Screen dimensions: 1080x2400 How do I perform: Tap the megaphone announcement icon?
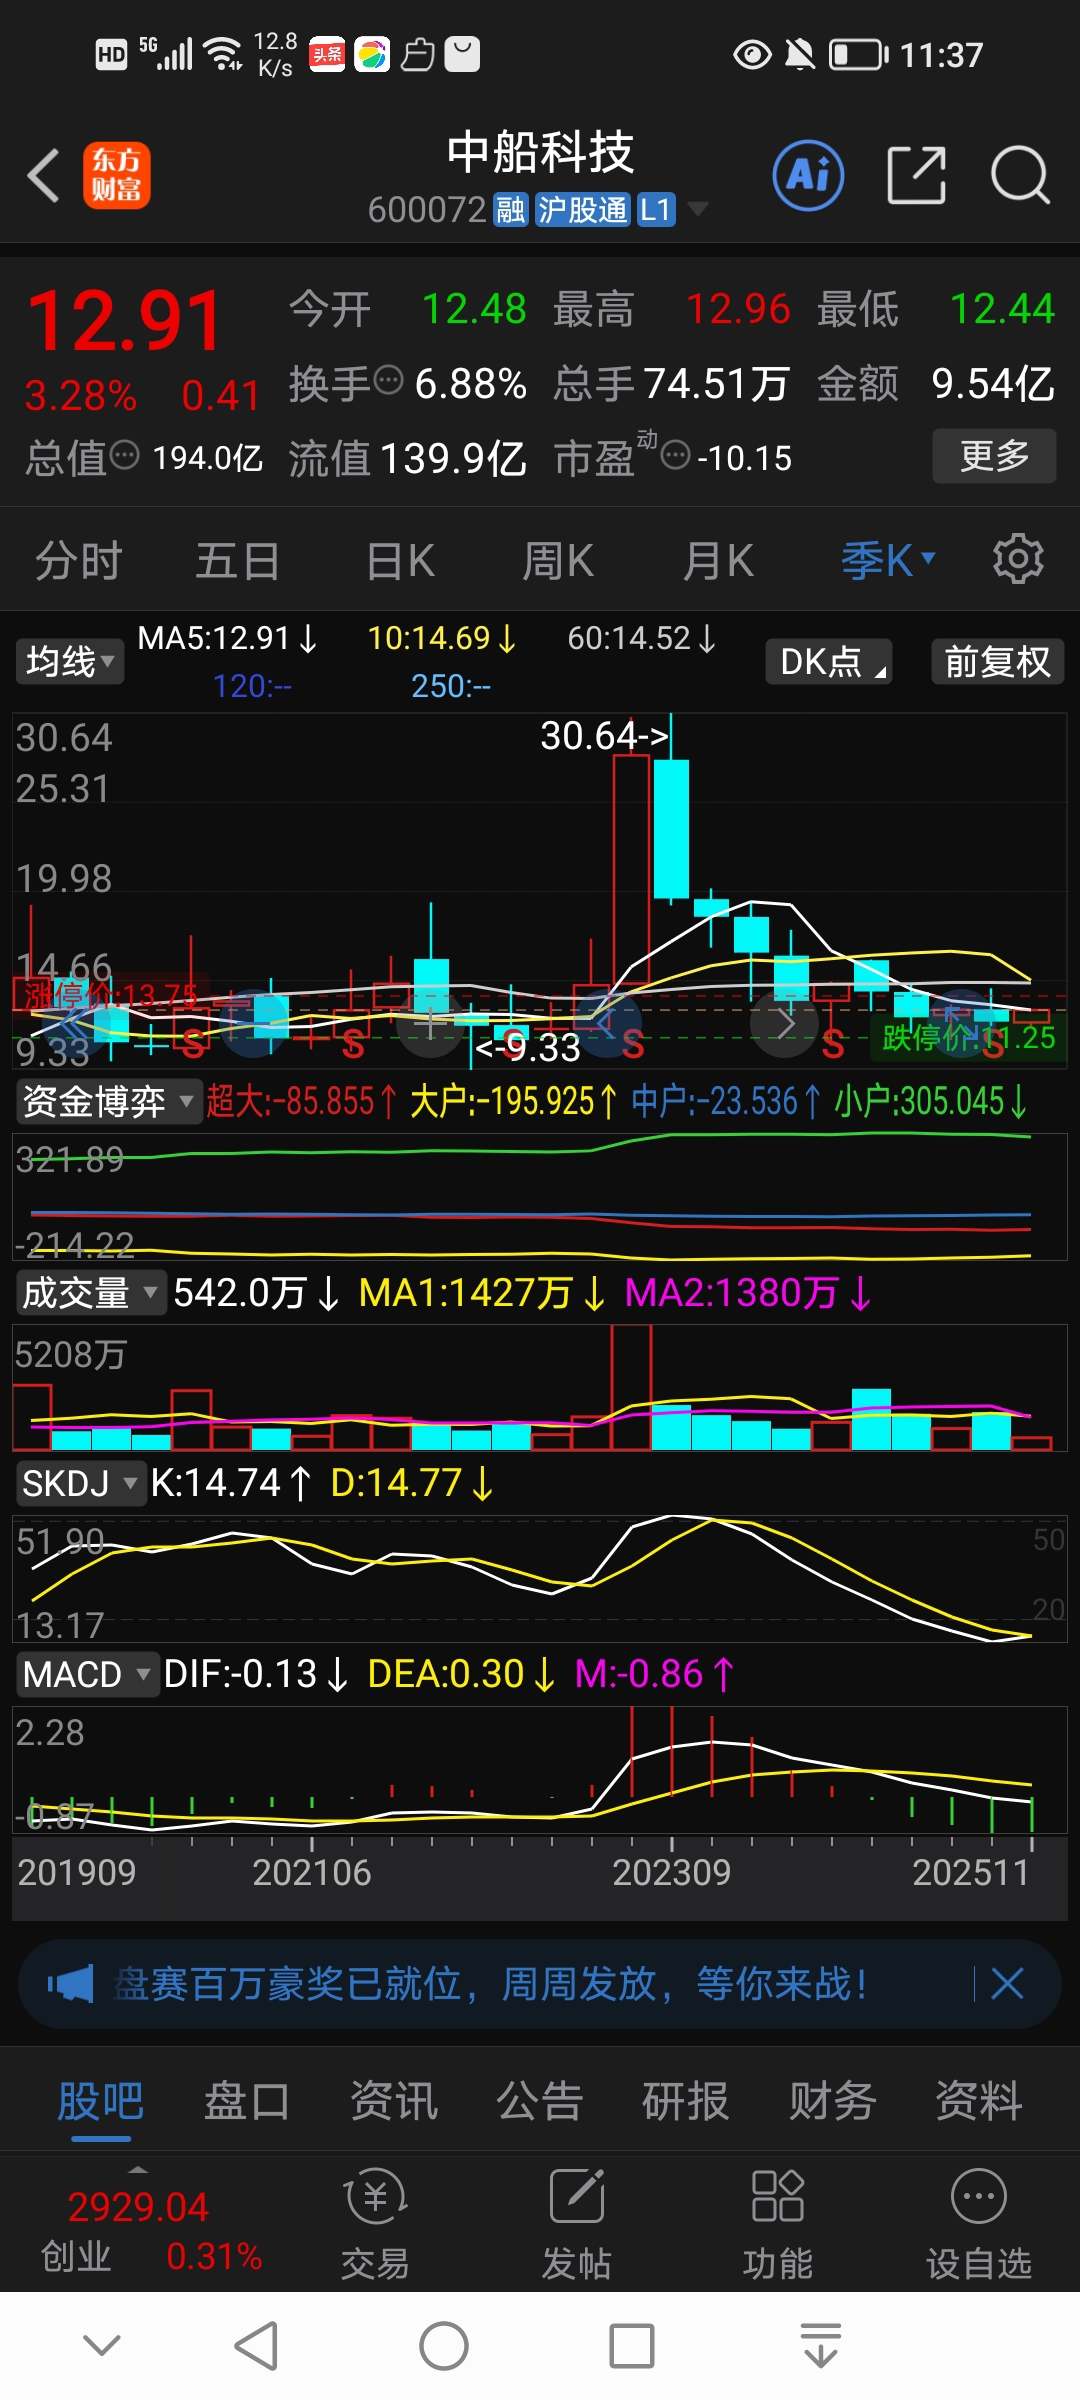pyautogui.click(x=70, y=1984)
